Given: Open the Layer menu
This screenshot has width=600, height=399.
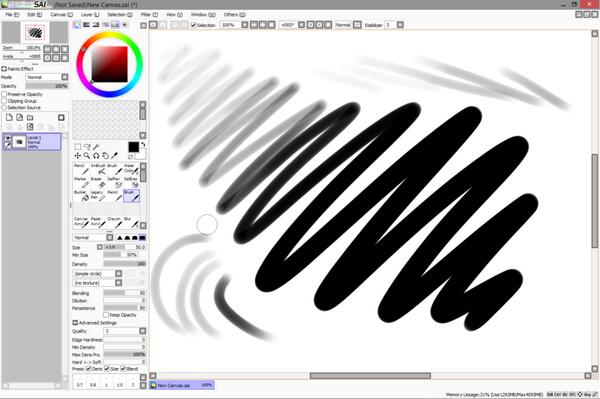Looking at the screenshot, I should (x=90, y=15).
